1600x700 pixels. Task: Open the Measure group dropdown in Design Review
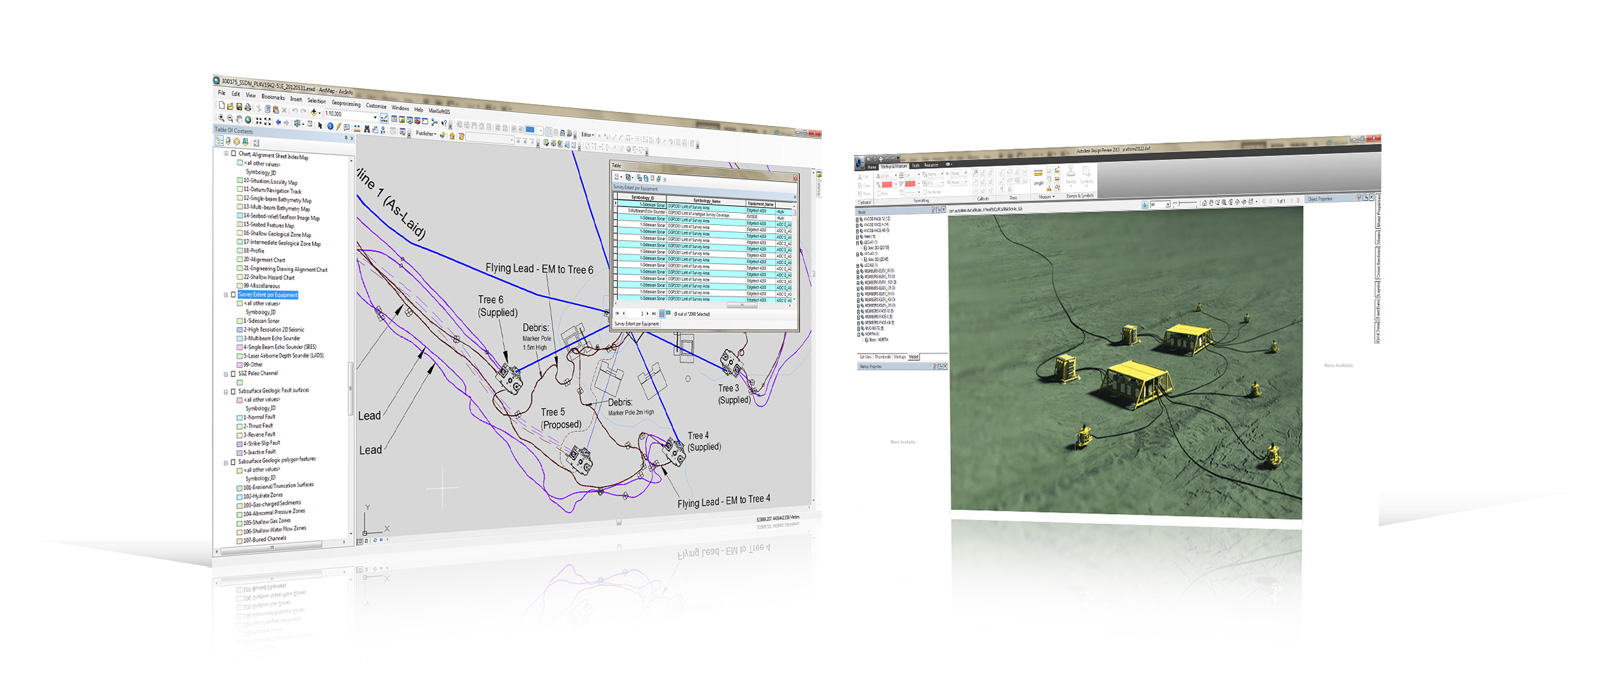1045,196
